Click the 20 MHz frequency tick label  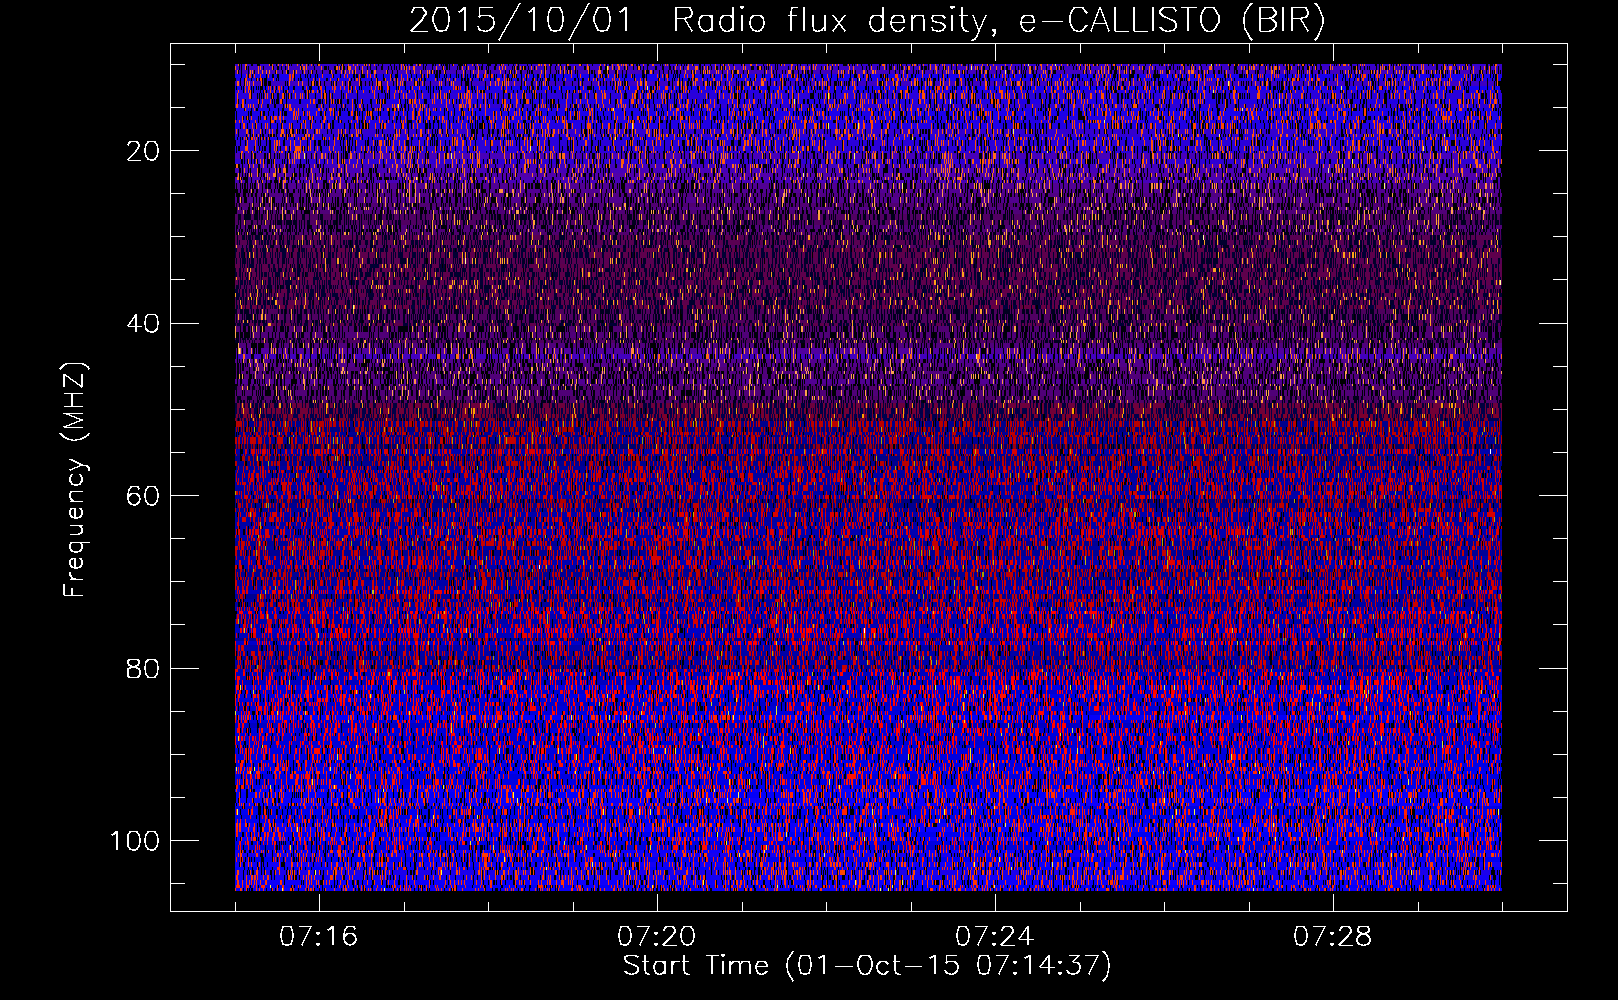144,151
